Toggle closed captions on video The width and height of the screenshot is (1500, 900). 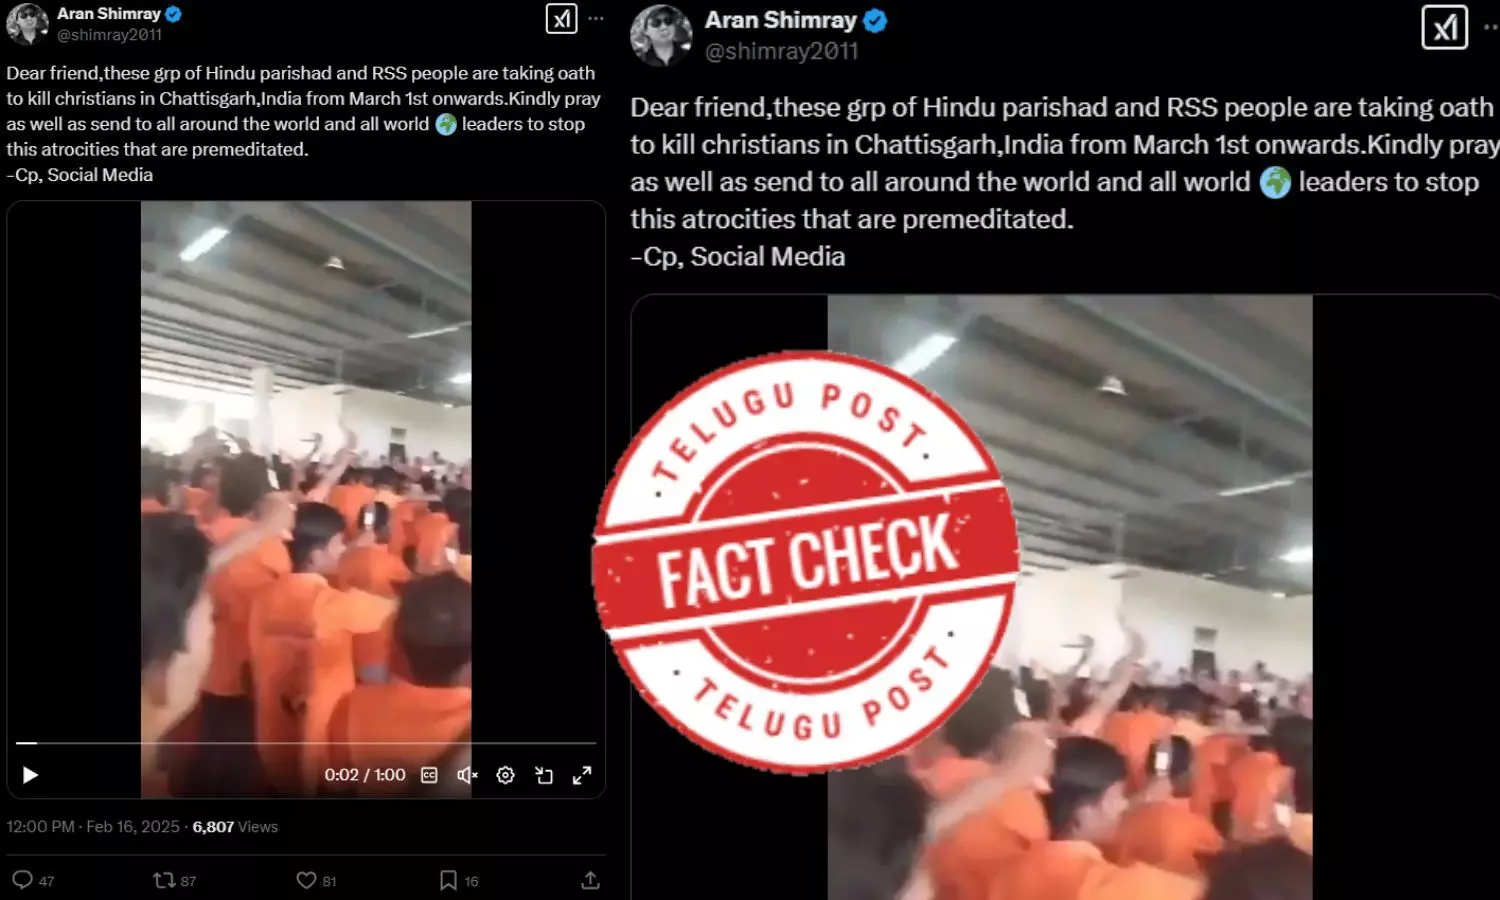click(x=429, y=775)
